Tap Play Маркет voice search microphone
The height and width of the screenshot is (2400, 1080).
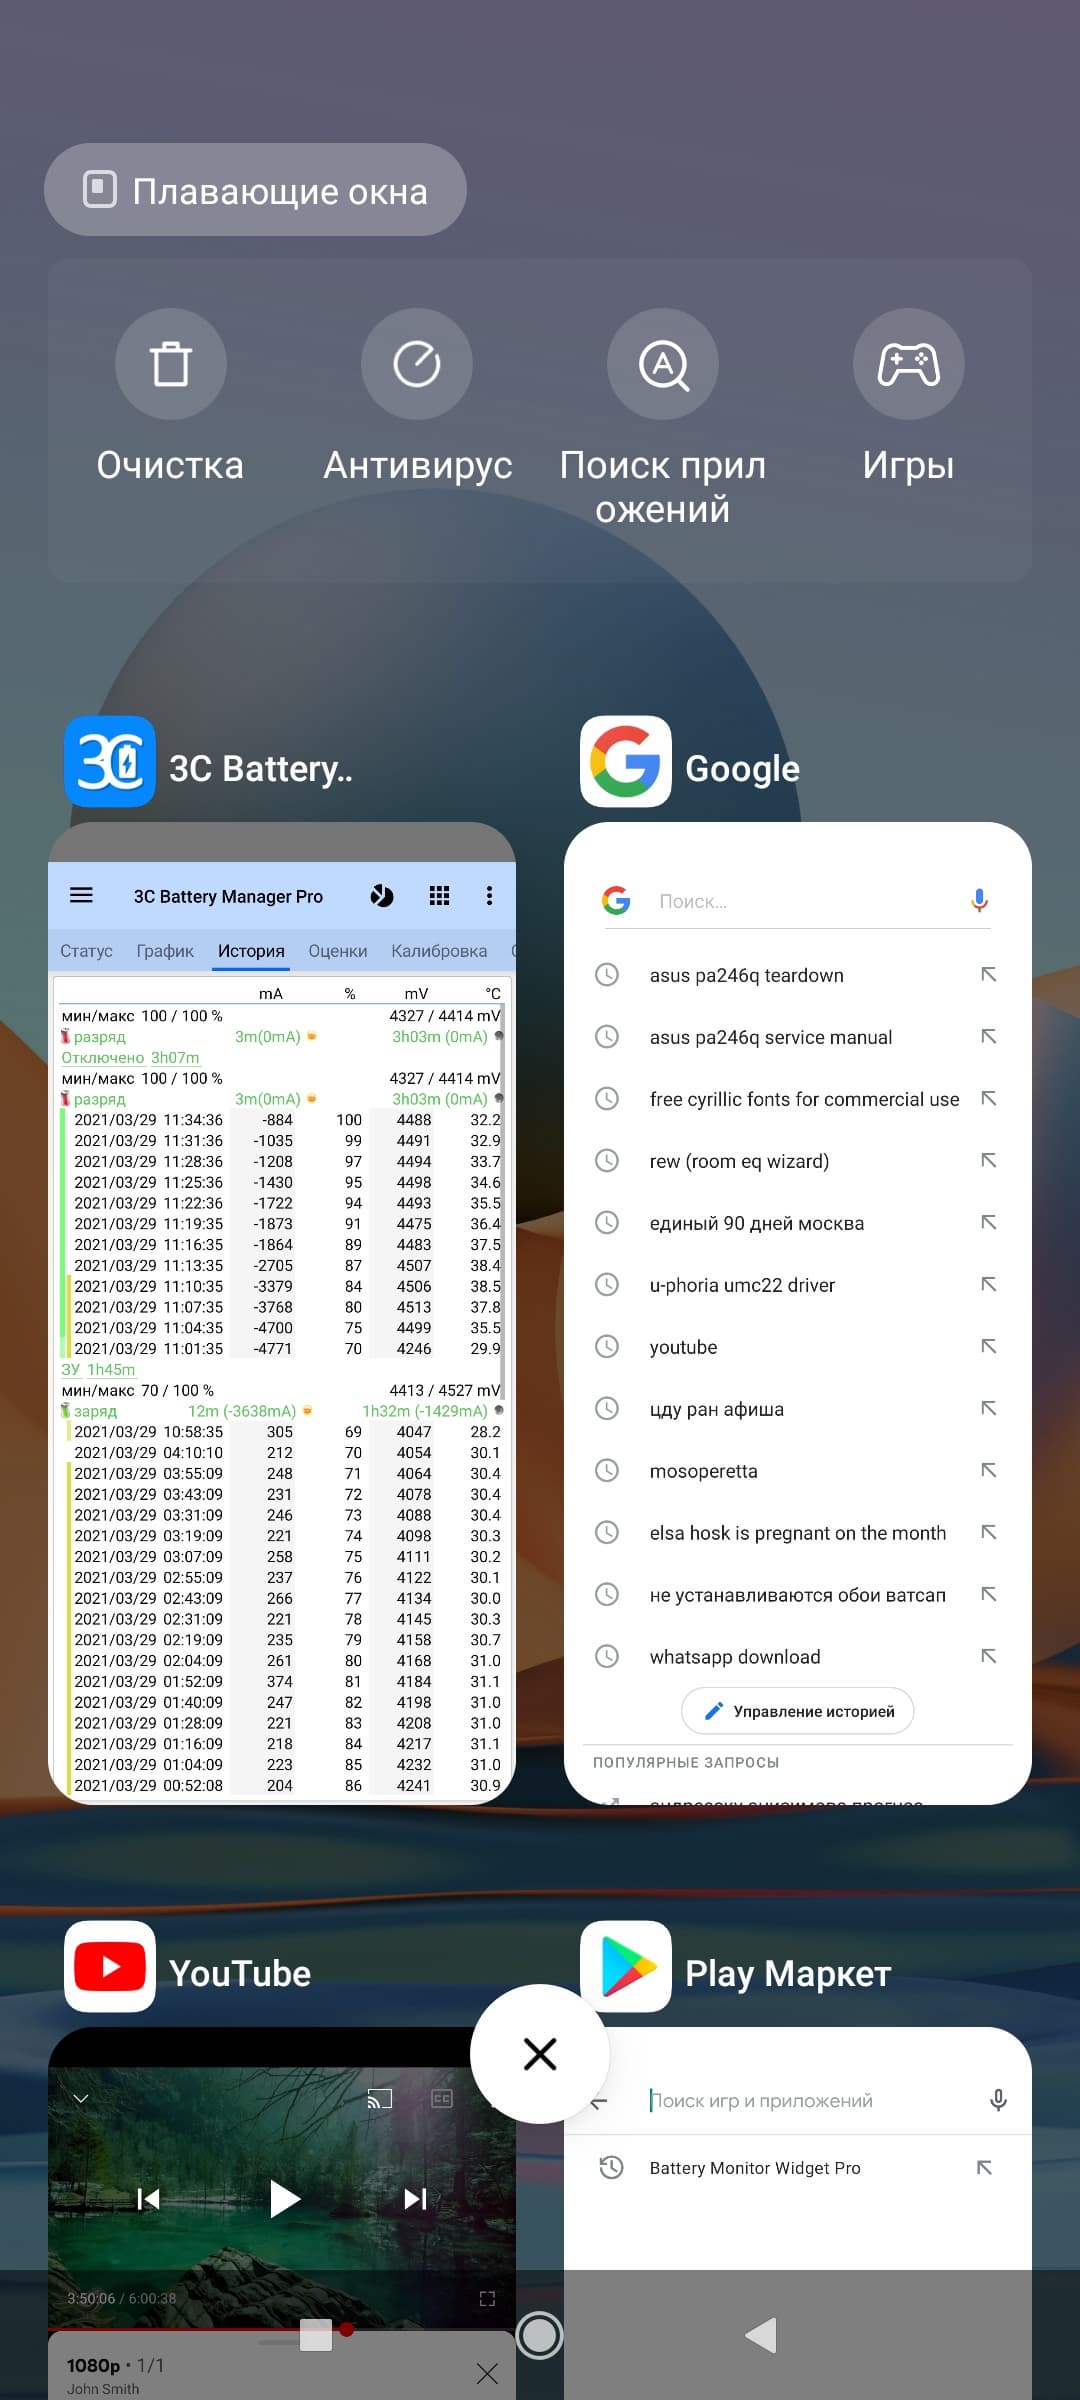[998, 2100]
